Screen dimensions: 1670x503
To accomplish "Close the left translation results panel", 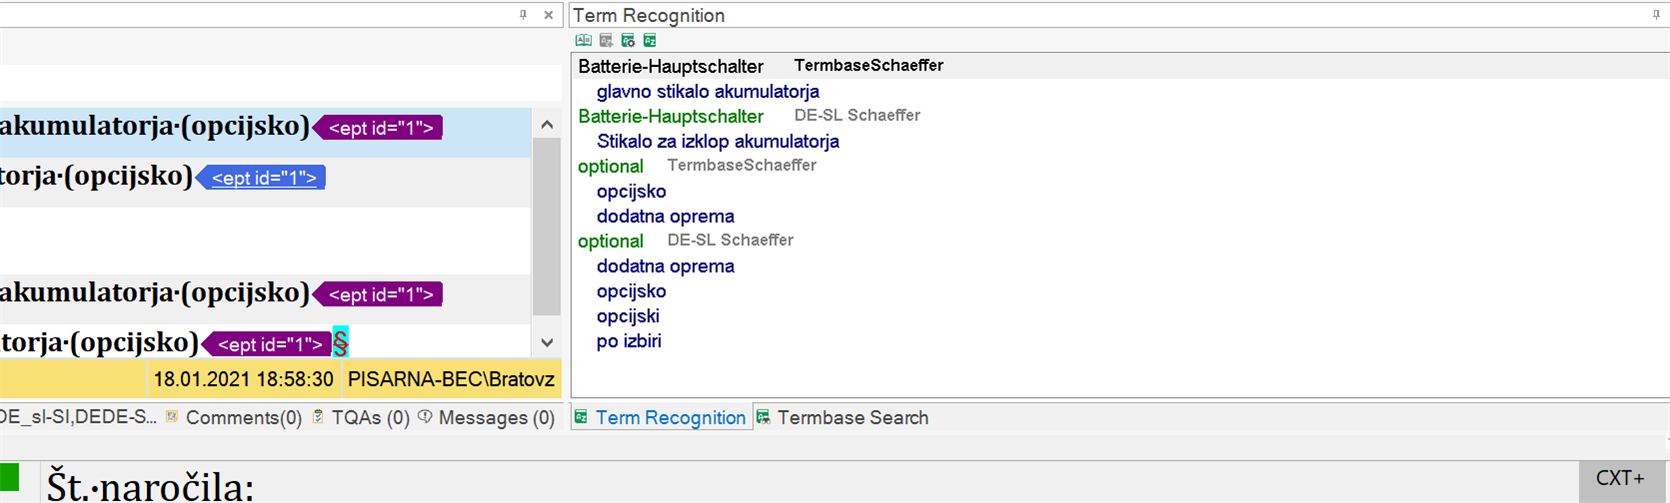I will 548,15.
